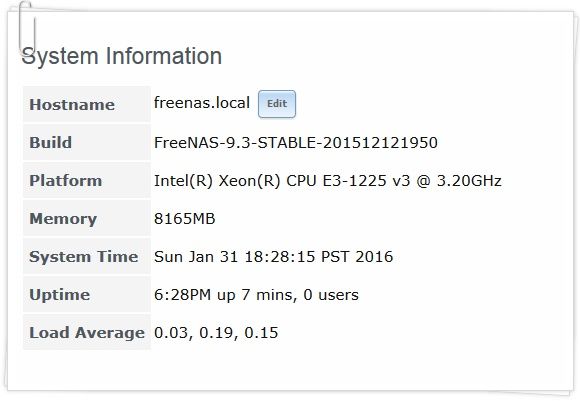
Task: Click the Load Average label cell
Action: (87, 333)
